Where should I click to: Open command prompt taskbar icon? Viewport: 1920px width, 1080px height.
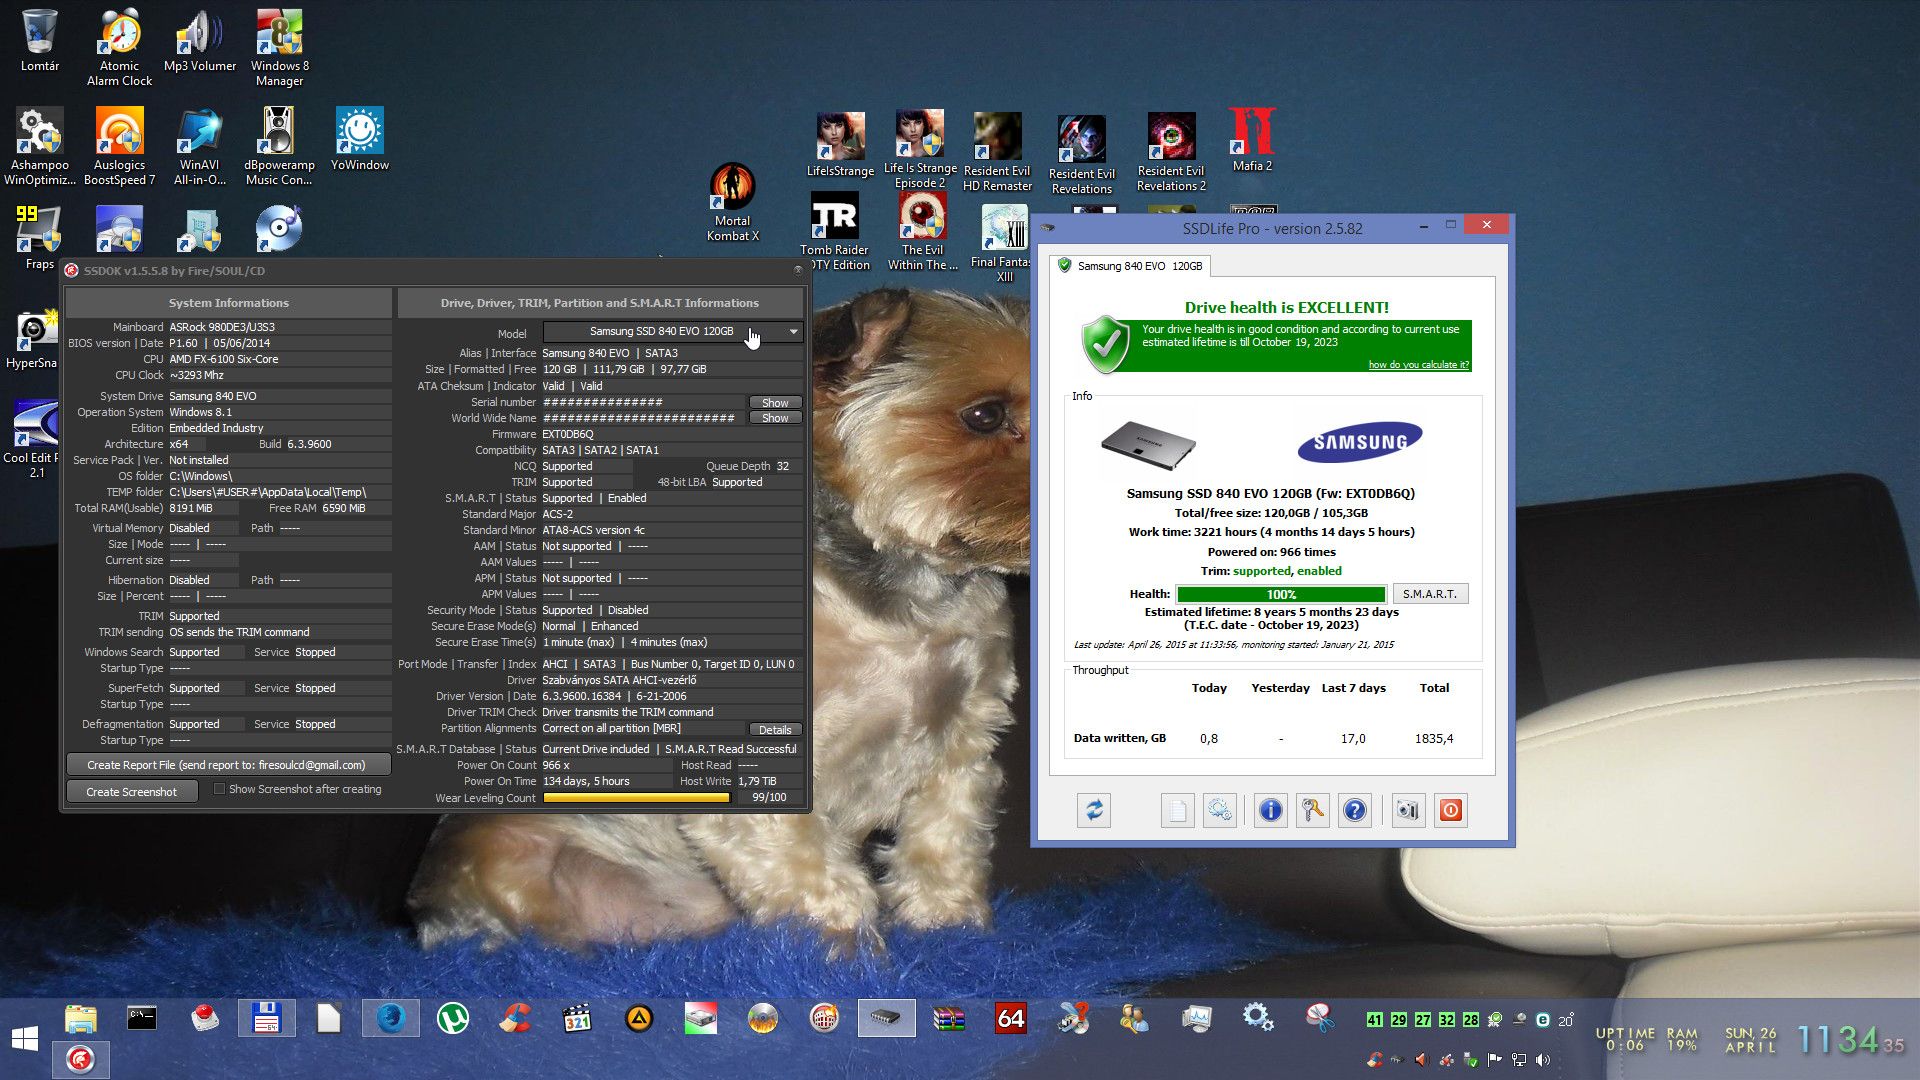pyautogui.click(x=142, y=1018)
